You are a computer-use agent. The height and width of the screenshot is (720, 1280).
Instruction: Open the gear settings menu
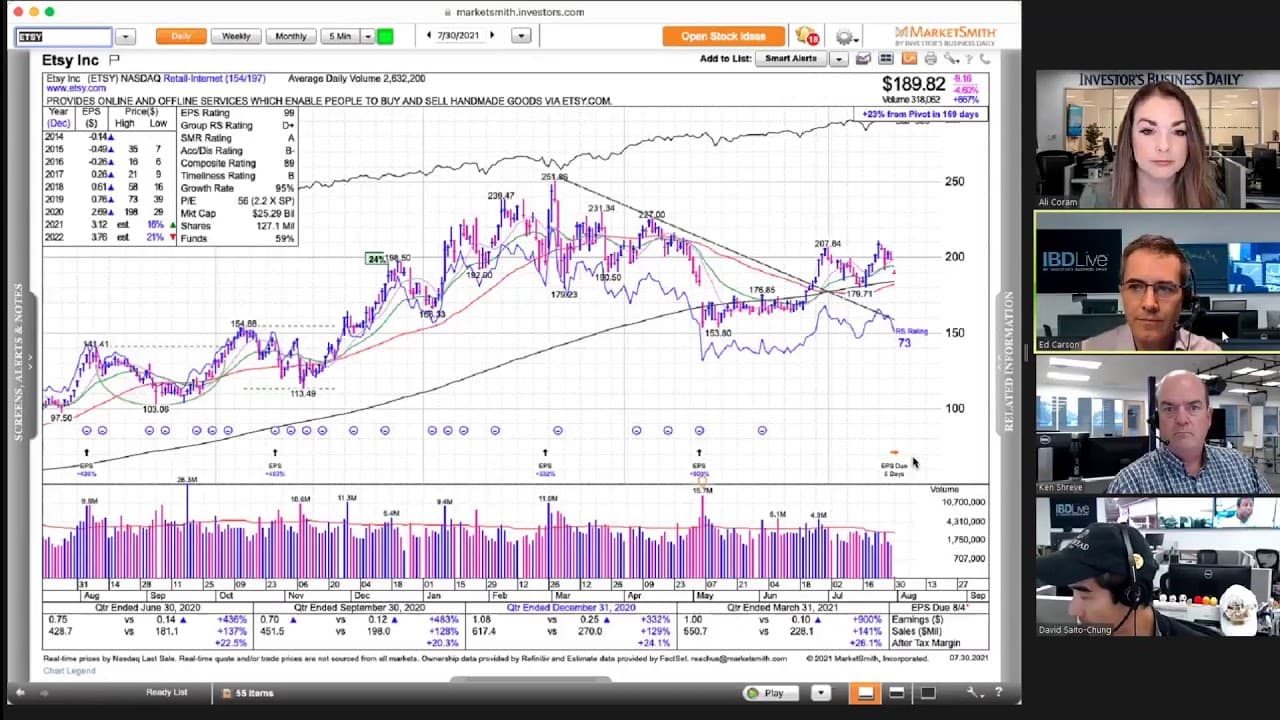coord(847,37)
